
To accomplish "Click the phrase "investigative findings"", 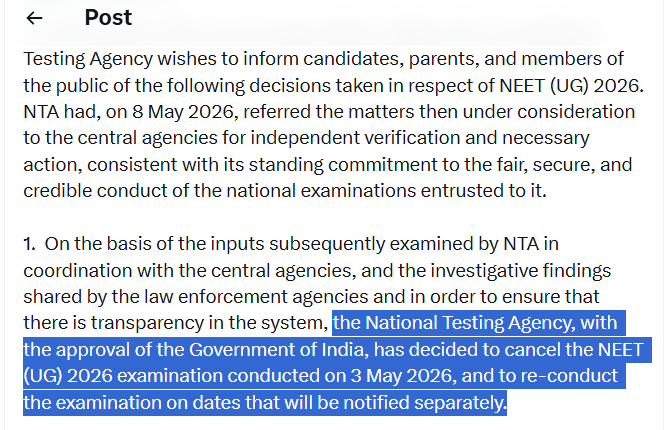I will 521,270.
